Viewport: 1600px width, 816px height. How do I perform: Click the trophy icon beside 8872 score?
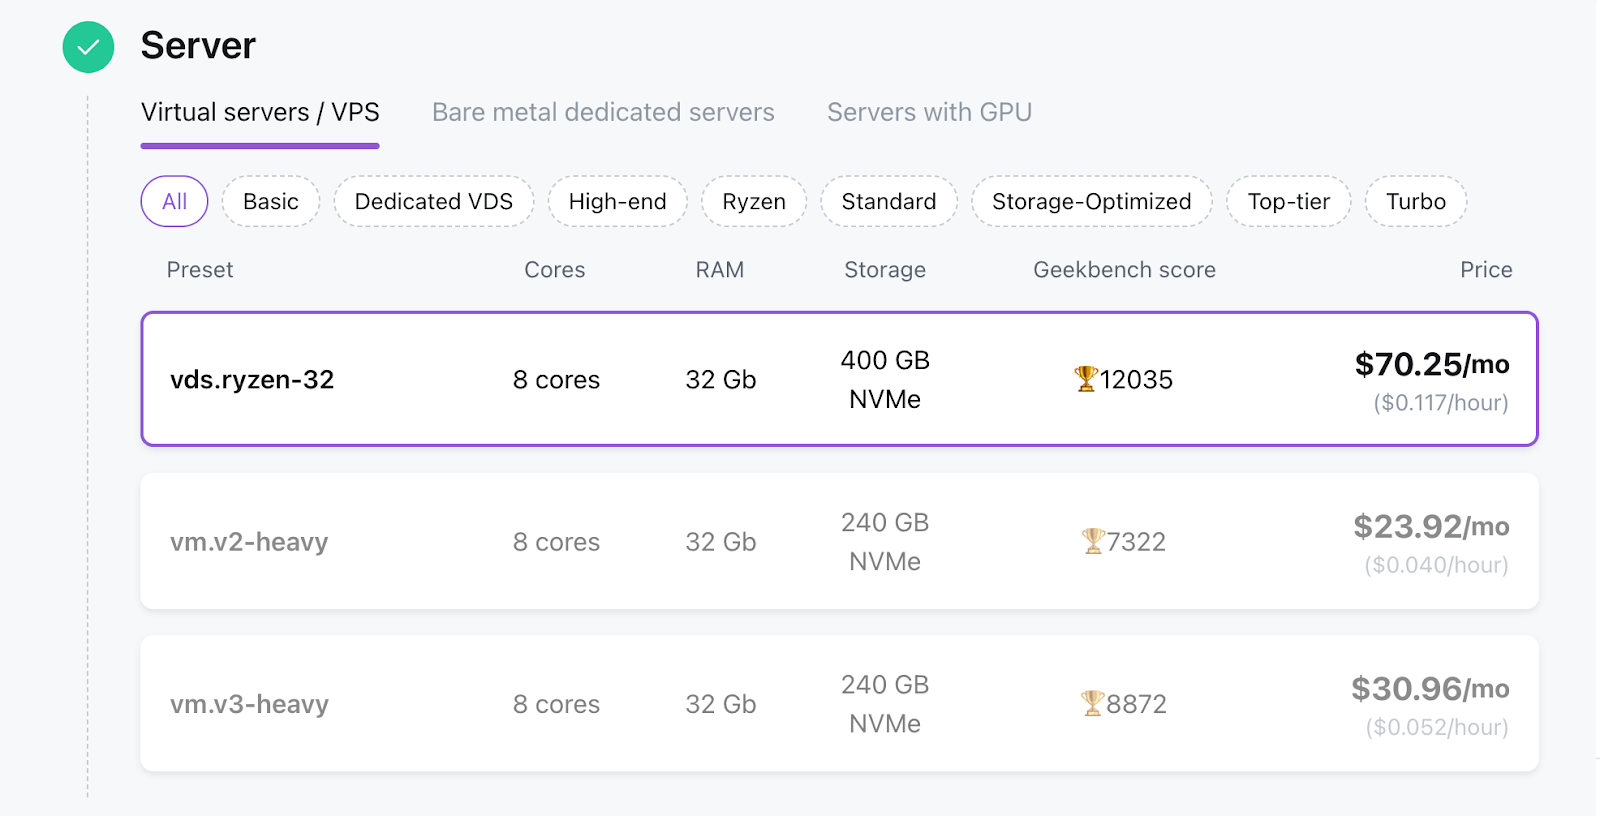(1092, 703)
